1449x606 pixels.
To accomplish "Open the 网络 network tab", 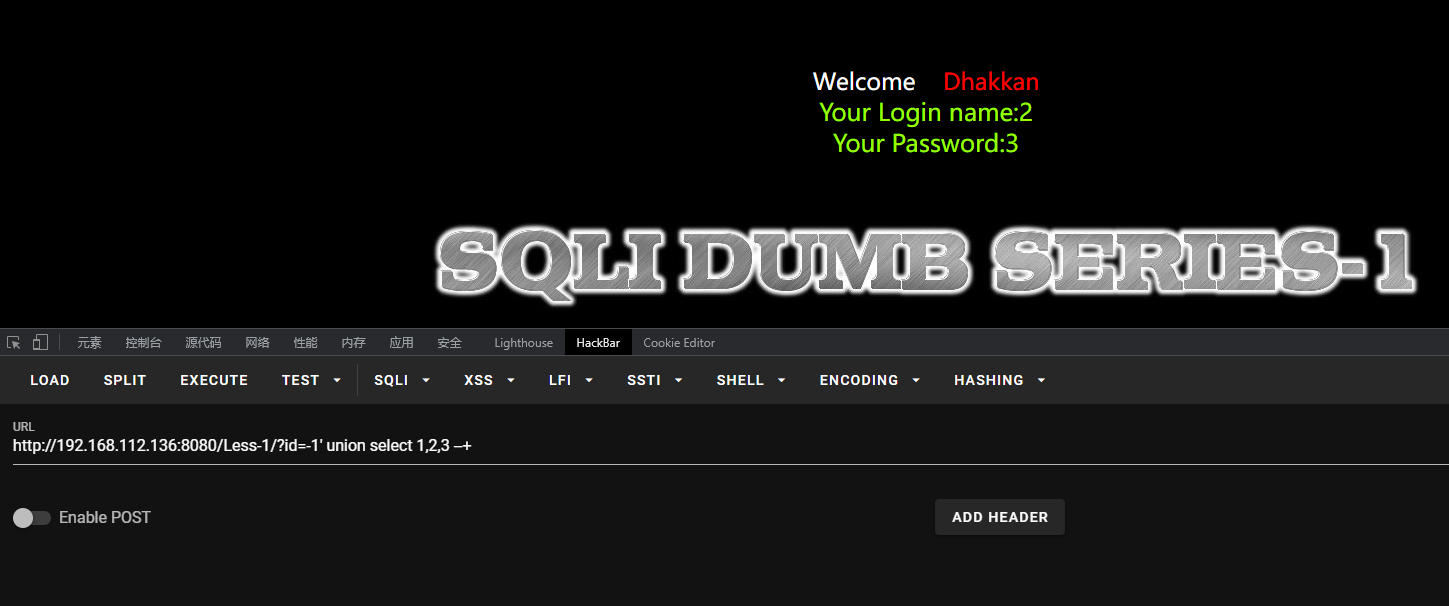I will [257, 342].
